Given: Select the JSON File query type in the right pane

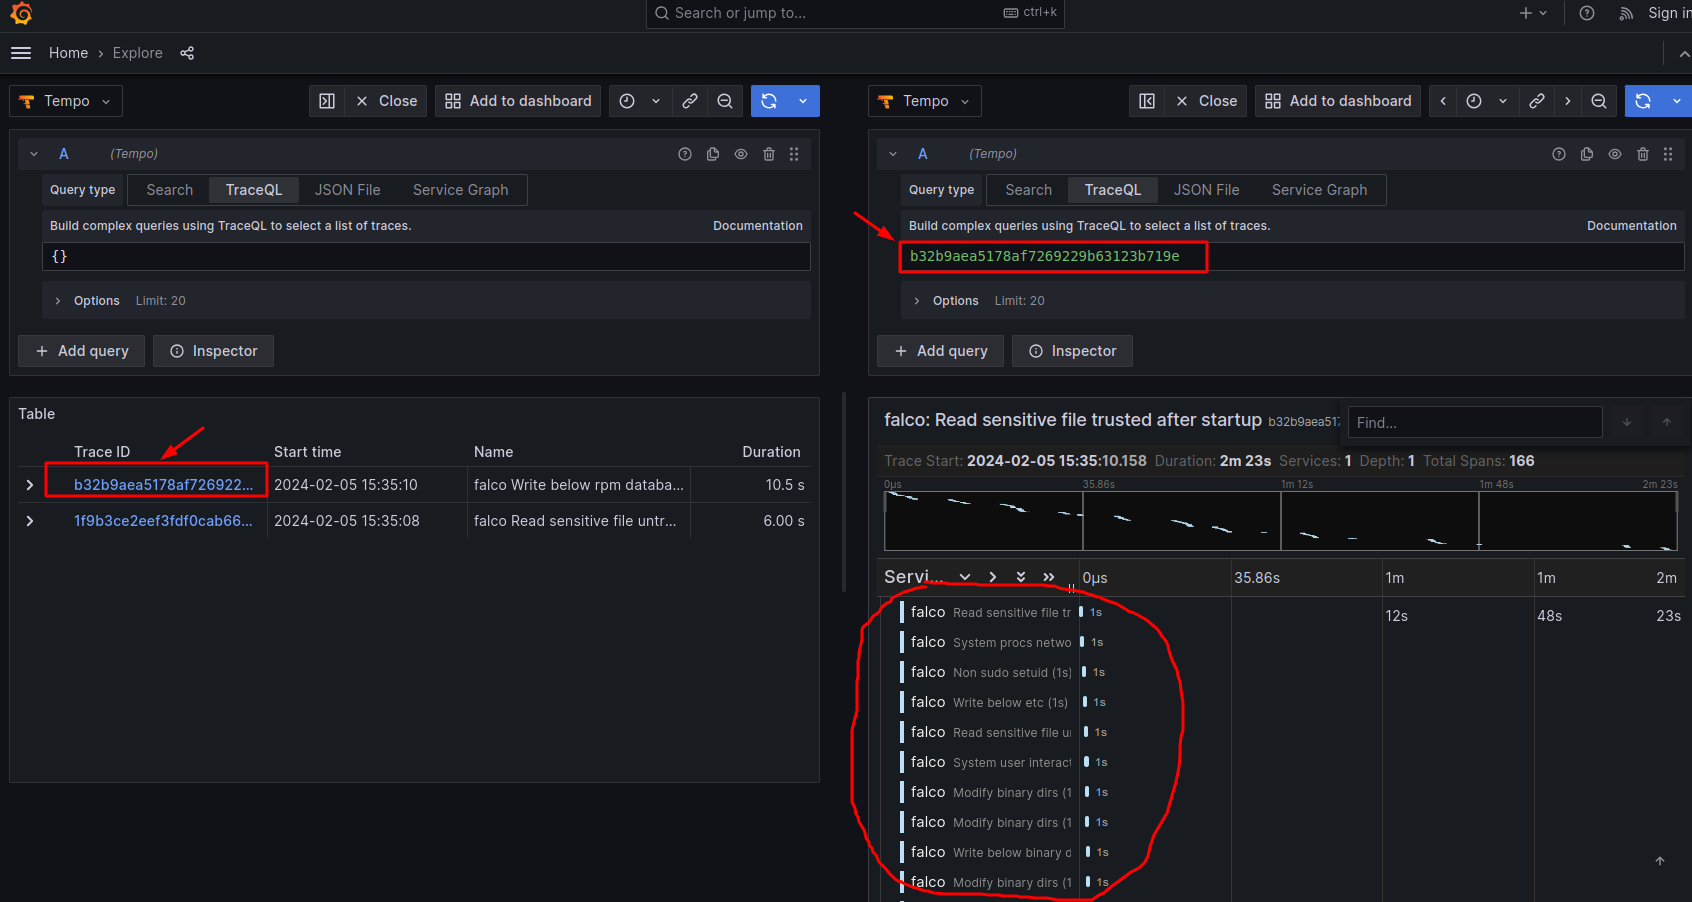Looking at the screenshot, I should pyautogui.click(x=1207, y=190).
